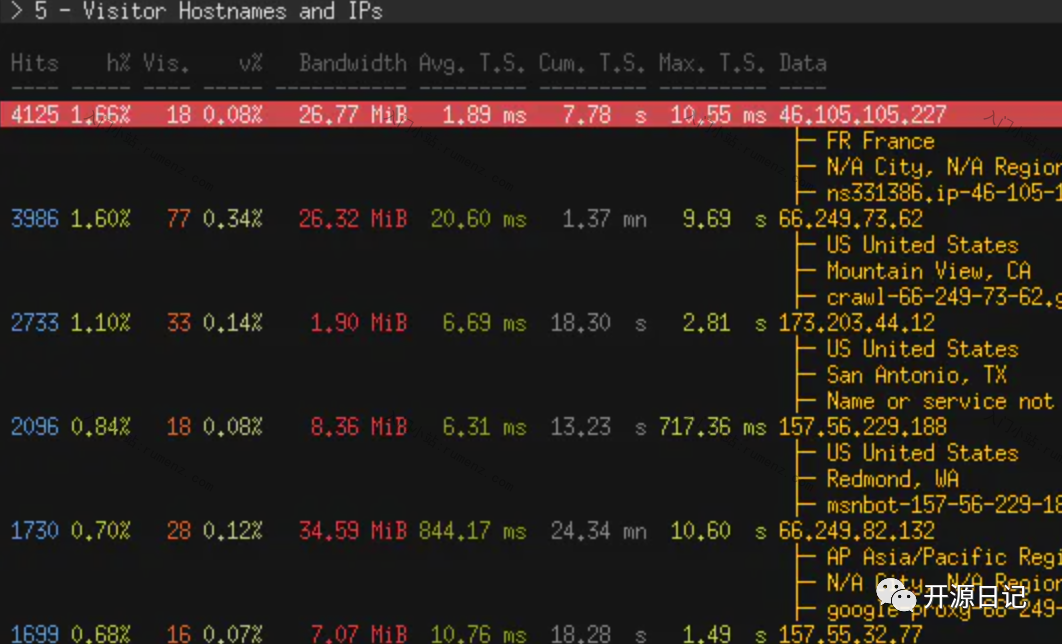Image resolution: width=1062 pixels, height=644 pixels.
Task: Click average time 1.89 ms
Action: tap(484, 114)
